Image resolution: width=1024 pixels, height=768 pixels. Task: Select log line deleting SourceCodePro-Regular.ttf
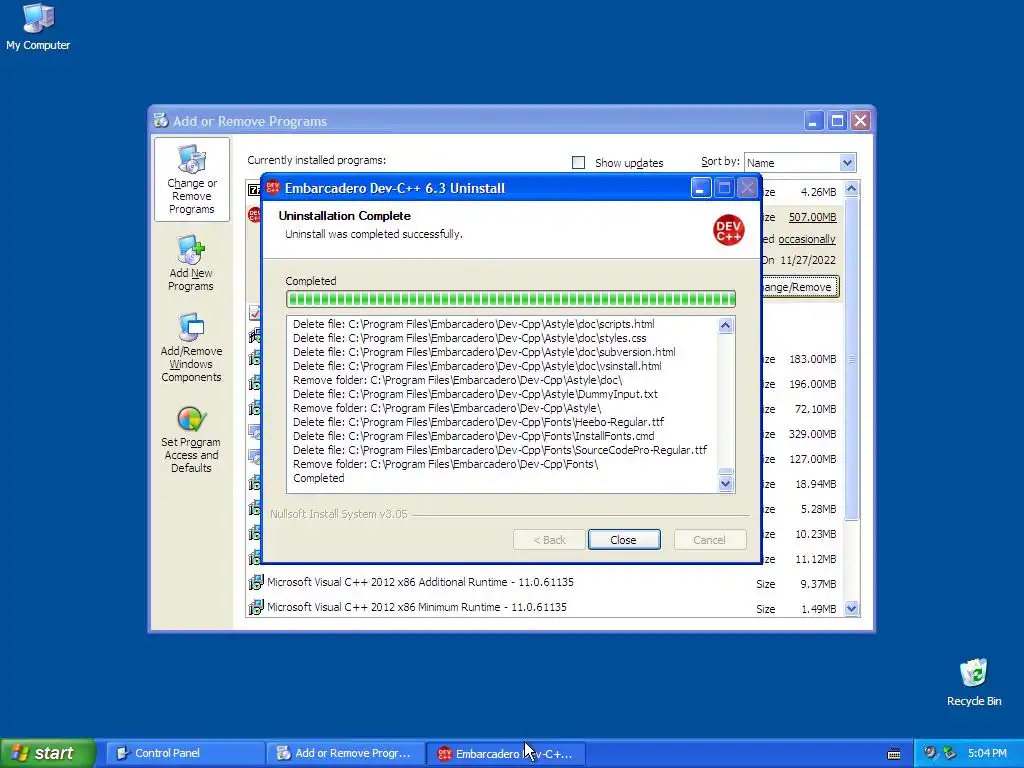(x=500, y=451)
